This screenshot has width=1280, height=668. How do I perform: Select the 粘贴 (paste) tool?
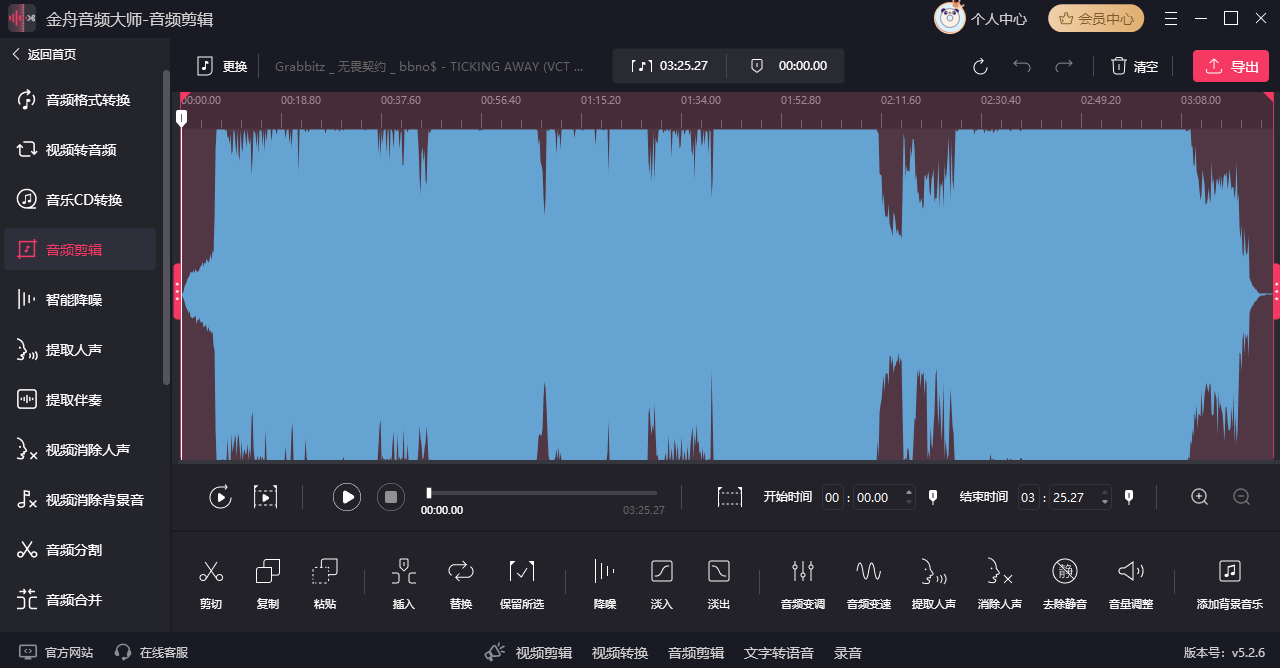(324, 584)
